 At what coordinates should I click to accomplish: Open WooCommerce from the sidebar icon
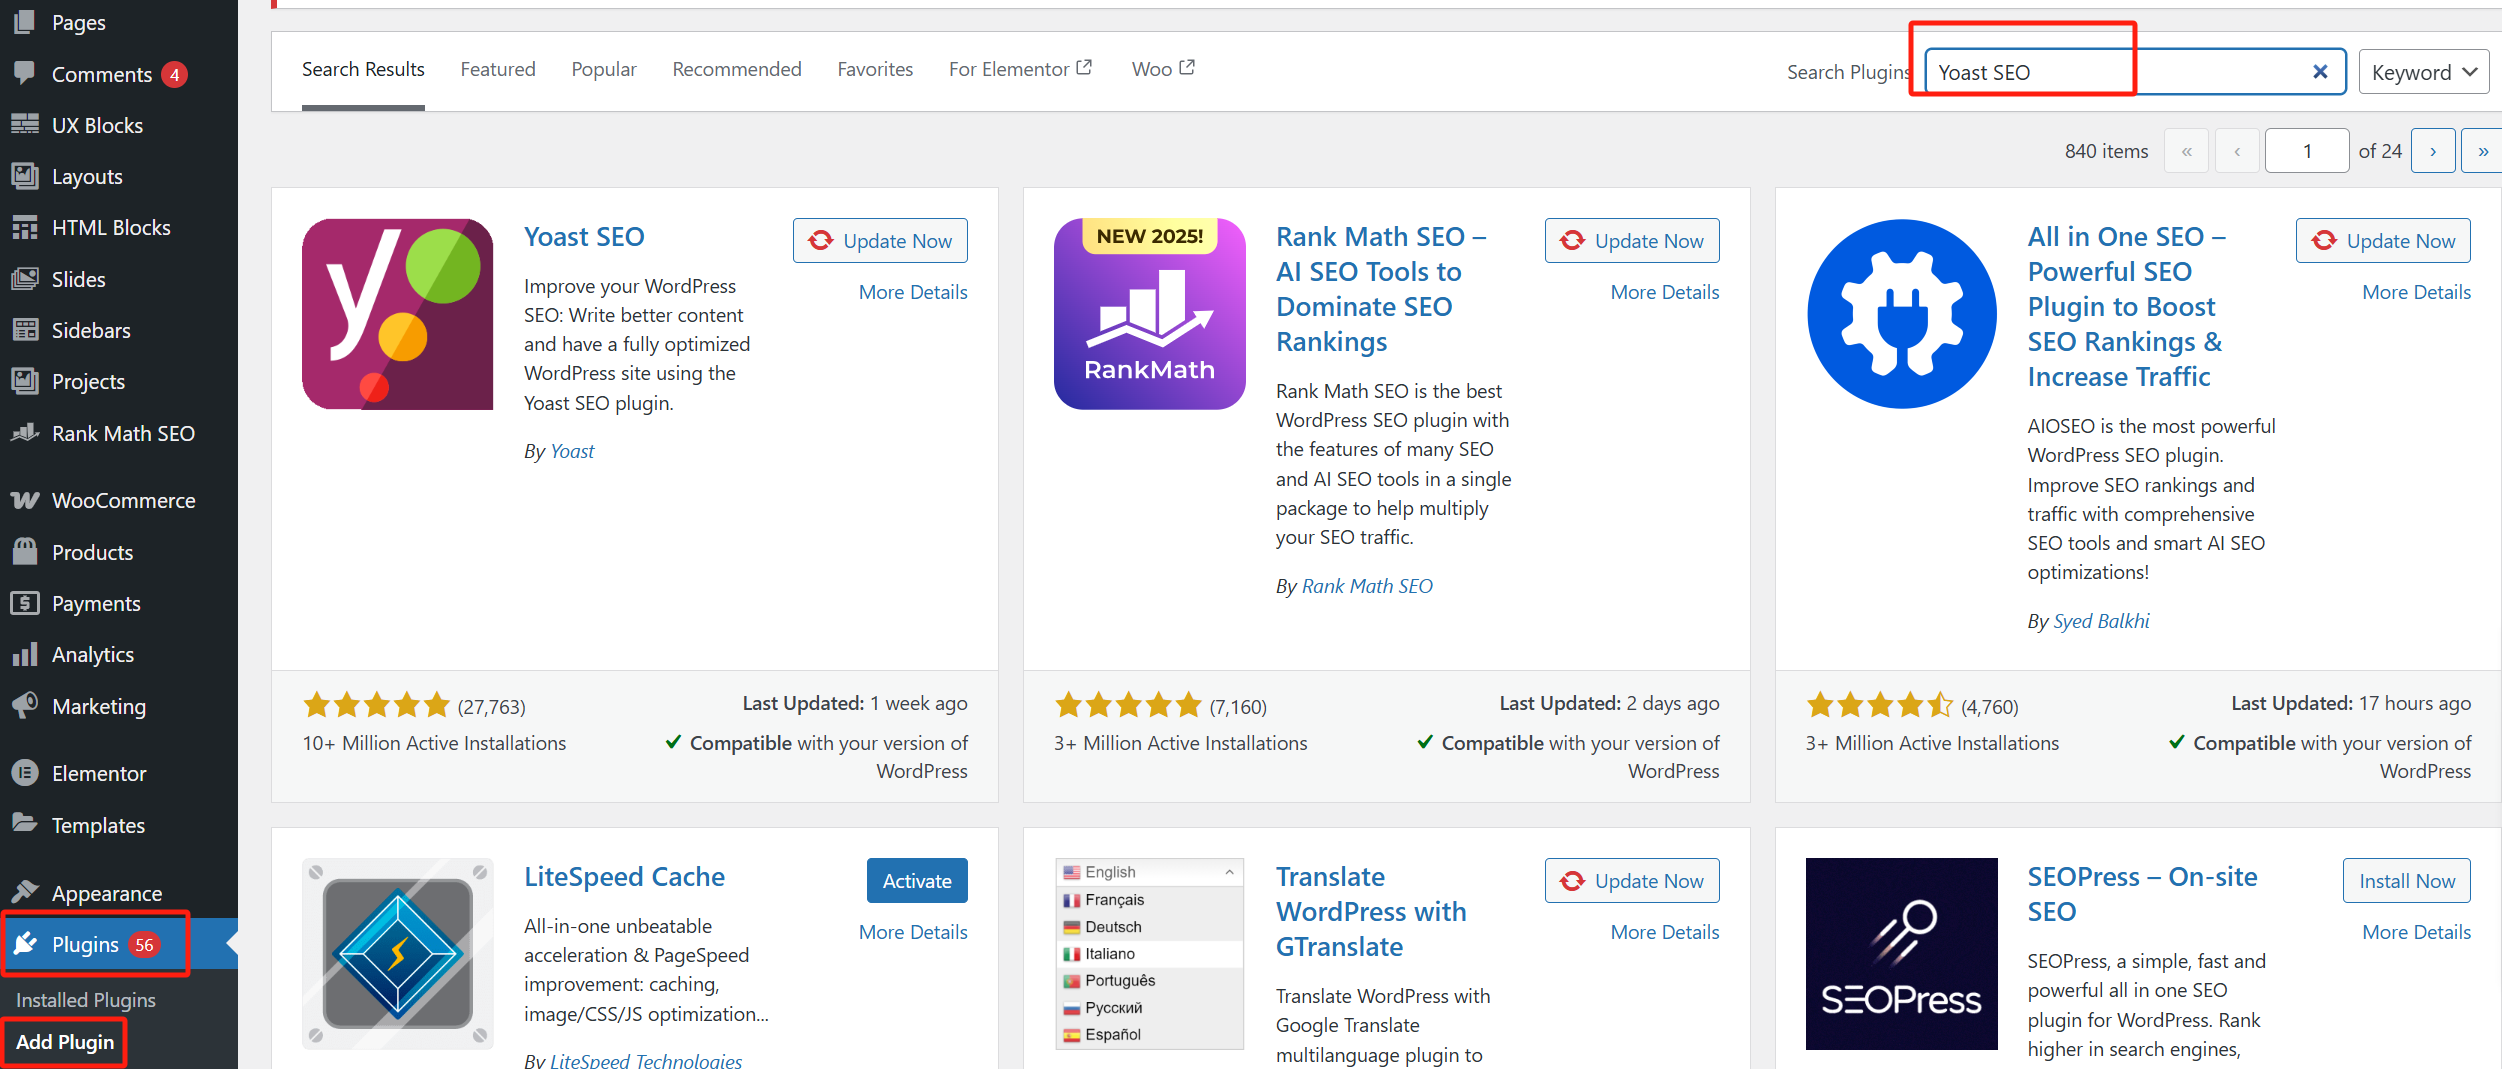[25, 500]
